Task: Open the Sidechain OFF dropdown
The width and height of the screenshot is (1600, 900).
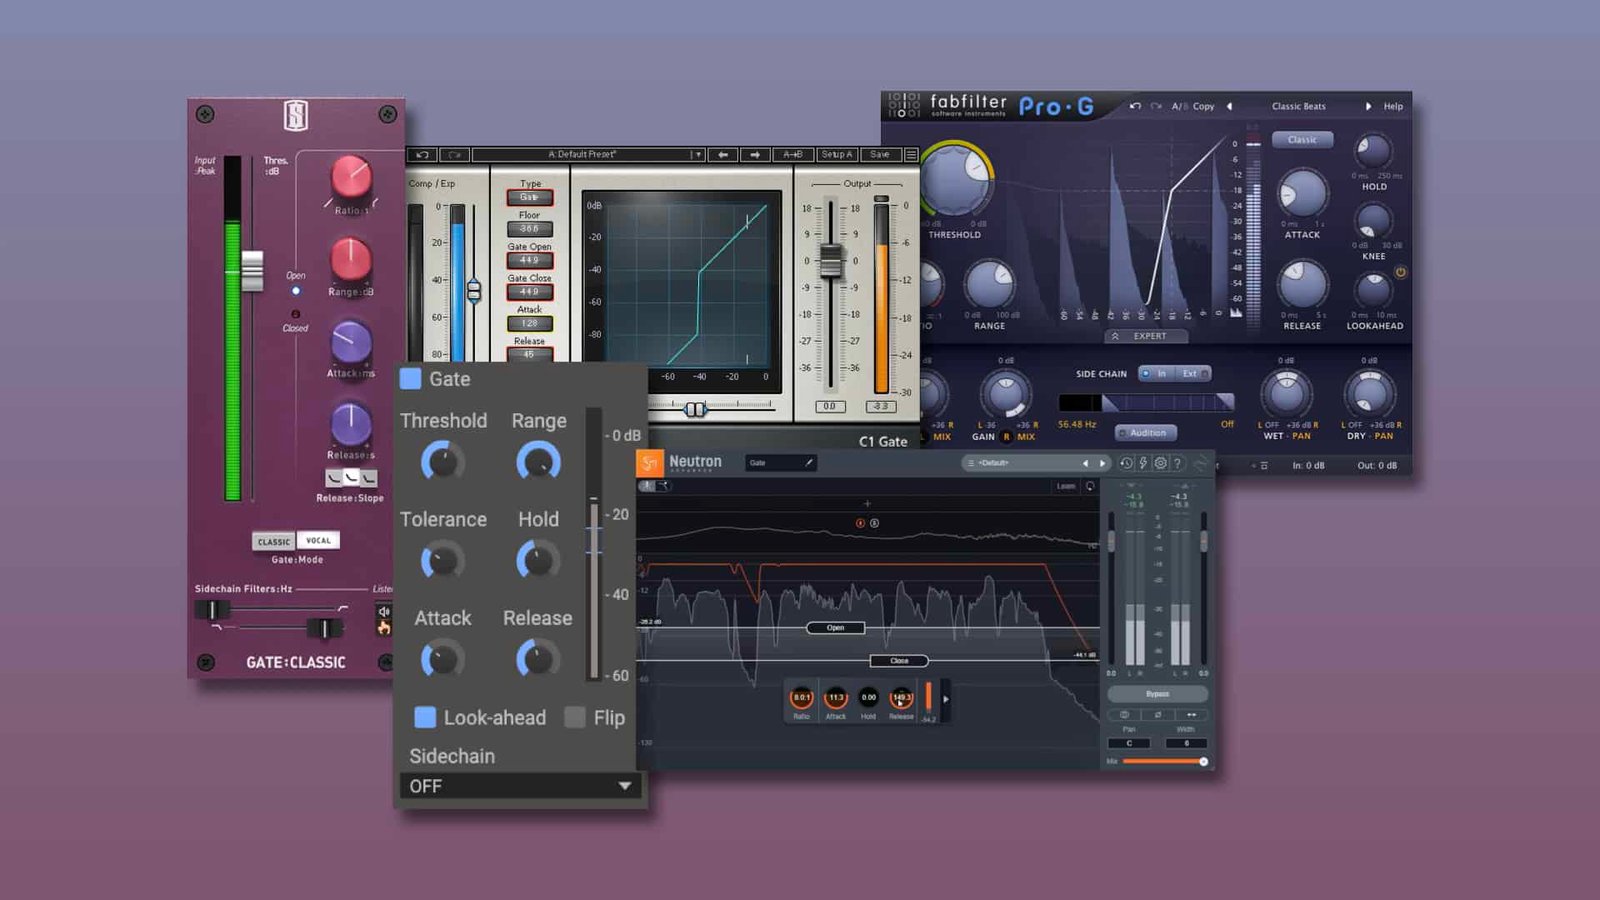Action: [x=519, y=786]
